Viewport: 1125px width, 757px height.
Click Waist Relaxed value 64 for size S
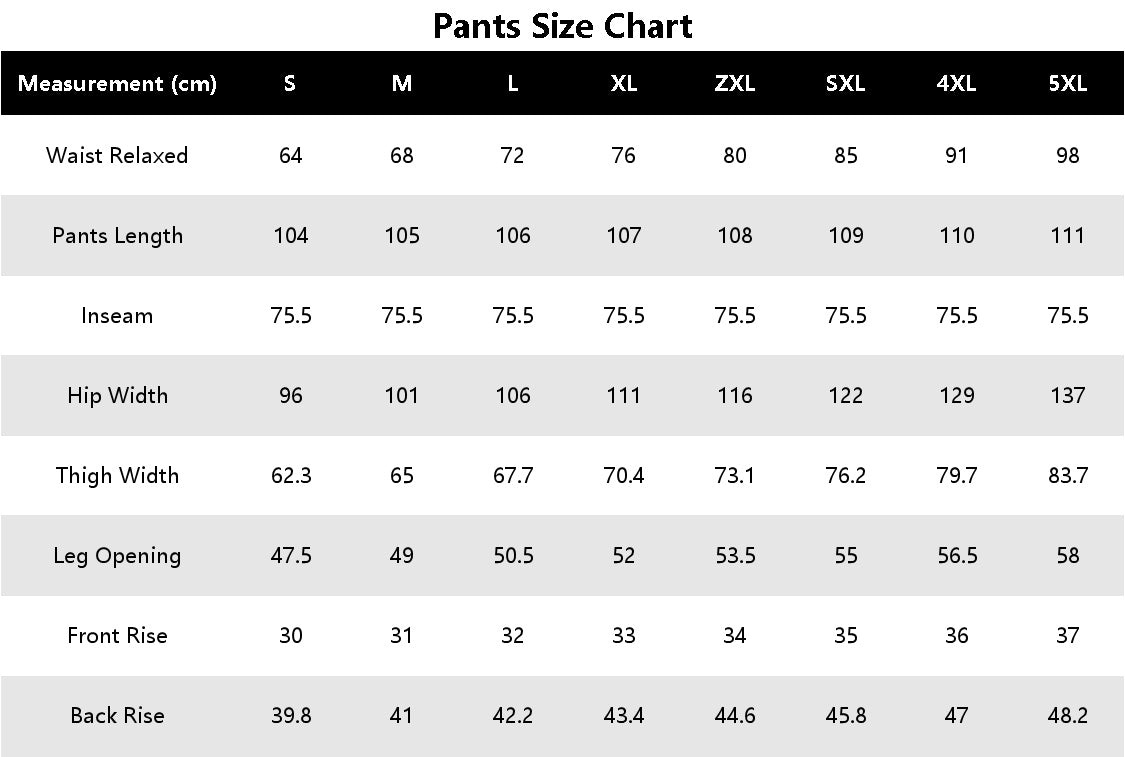[291, 156]
